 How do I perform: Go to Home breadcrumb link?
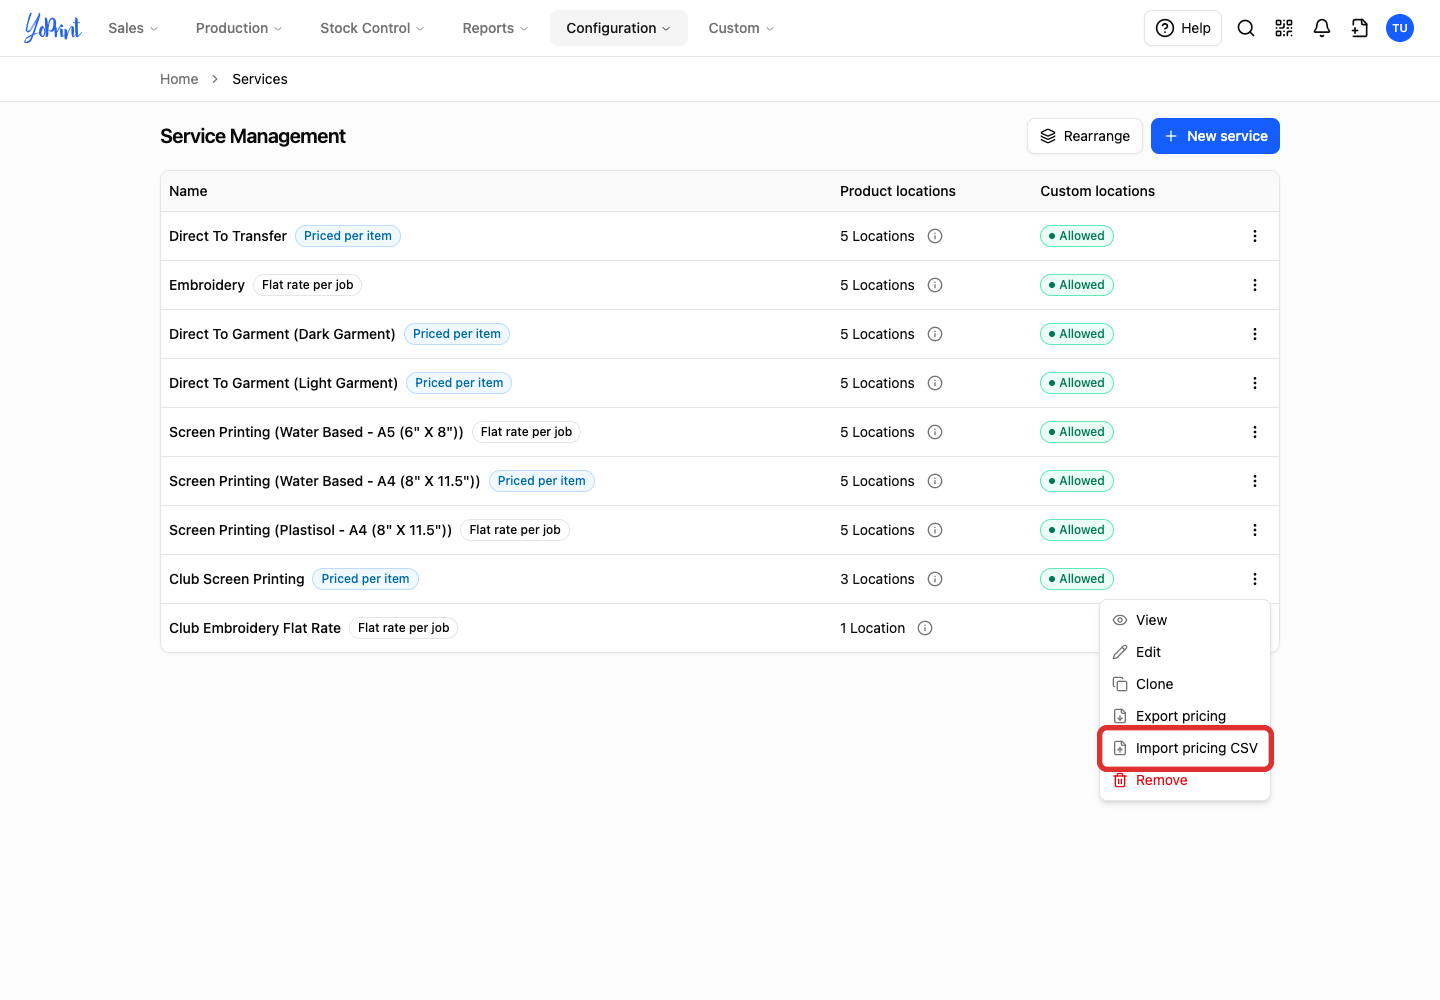click(x=179, y=79)
